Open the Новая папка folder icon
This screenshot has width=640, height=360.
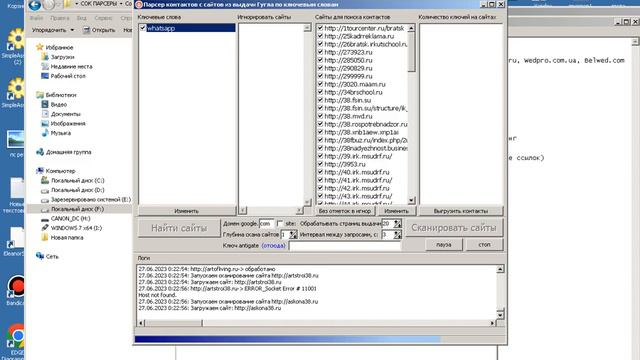click(45, 237)
